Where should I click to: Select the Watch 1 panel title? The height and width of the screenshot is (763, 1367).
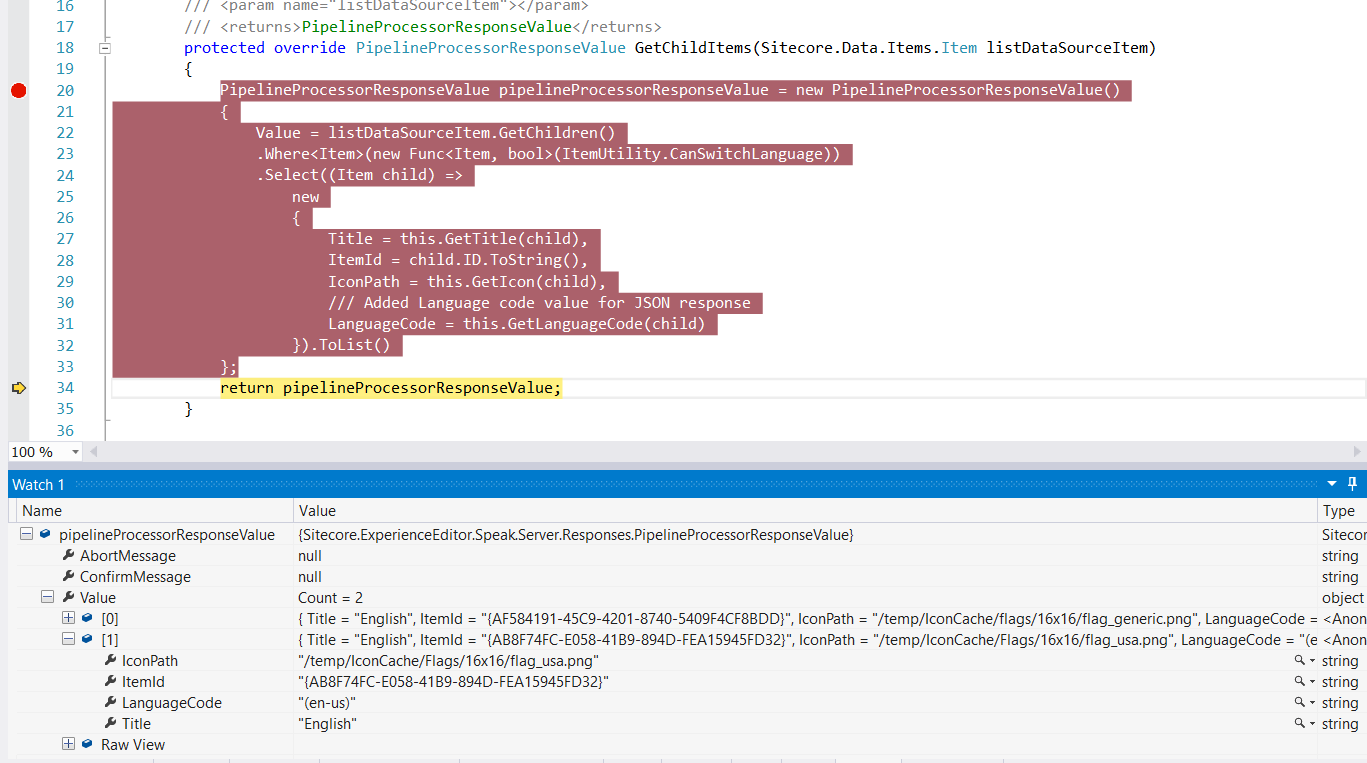point(38,485)
